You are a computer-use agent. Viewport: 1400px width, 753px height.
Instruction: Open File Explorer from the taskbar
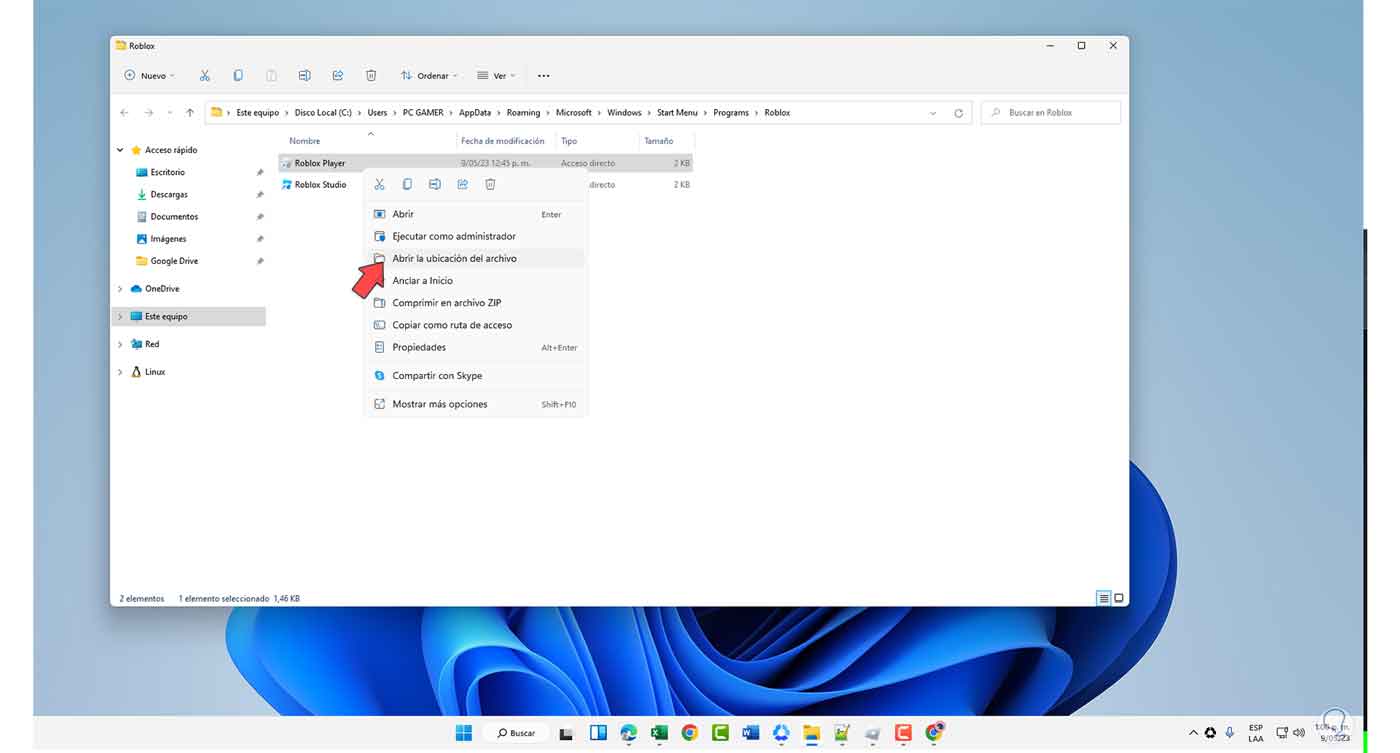click(812, 733)
